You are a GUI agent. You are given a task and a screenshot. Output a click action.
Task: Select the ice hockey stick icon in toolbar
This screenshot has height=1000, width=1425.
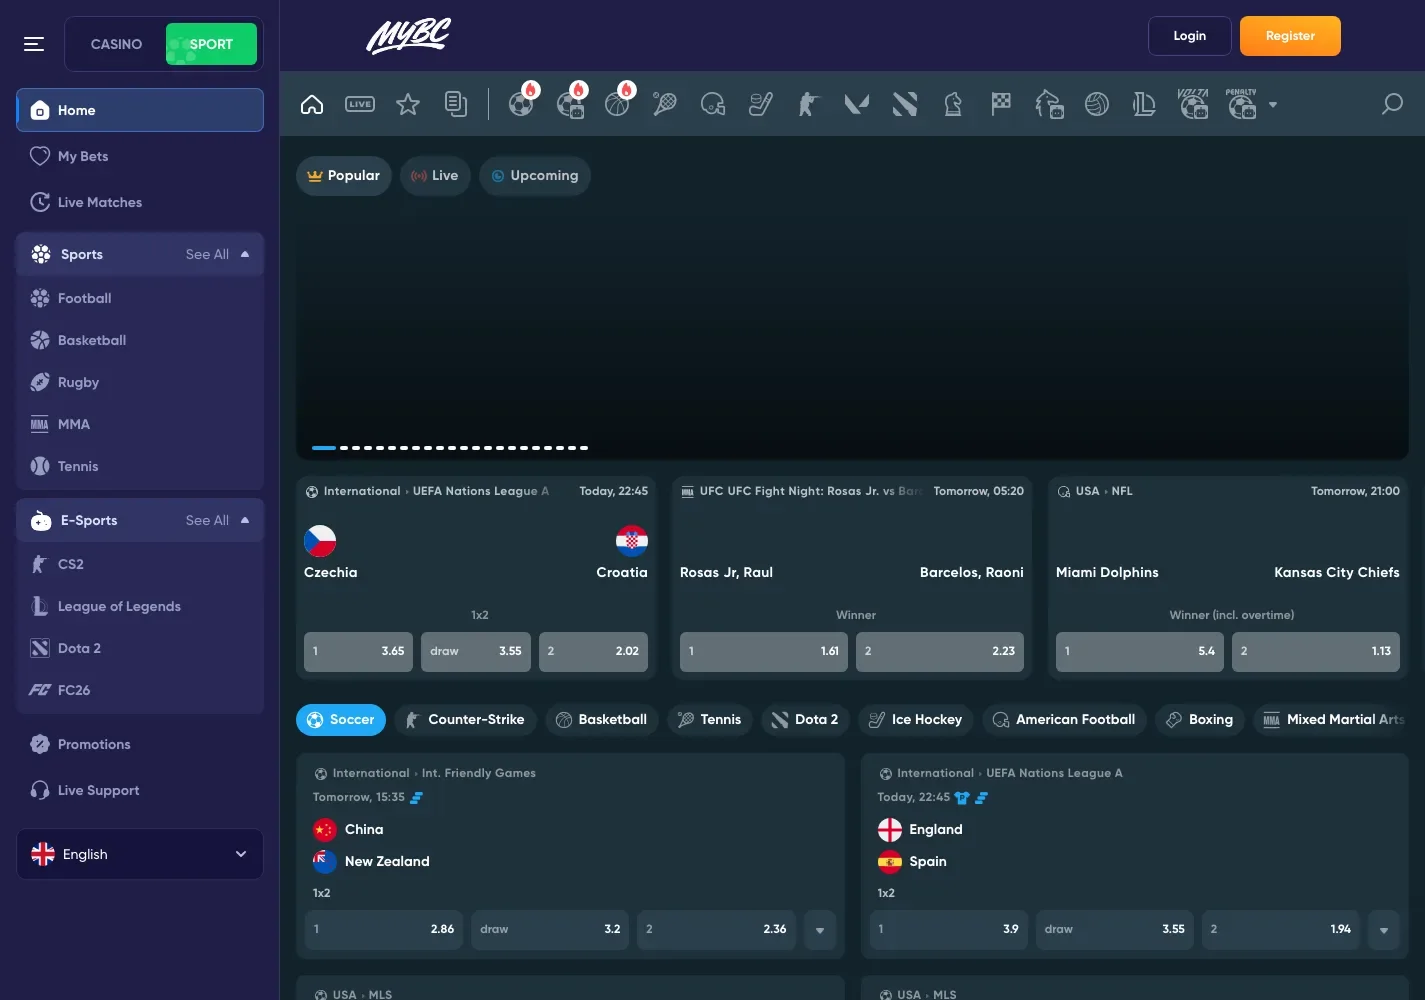[x=761, y=104]
